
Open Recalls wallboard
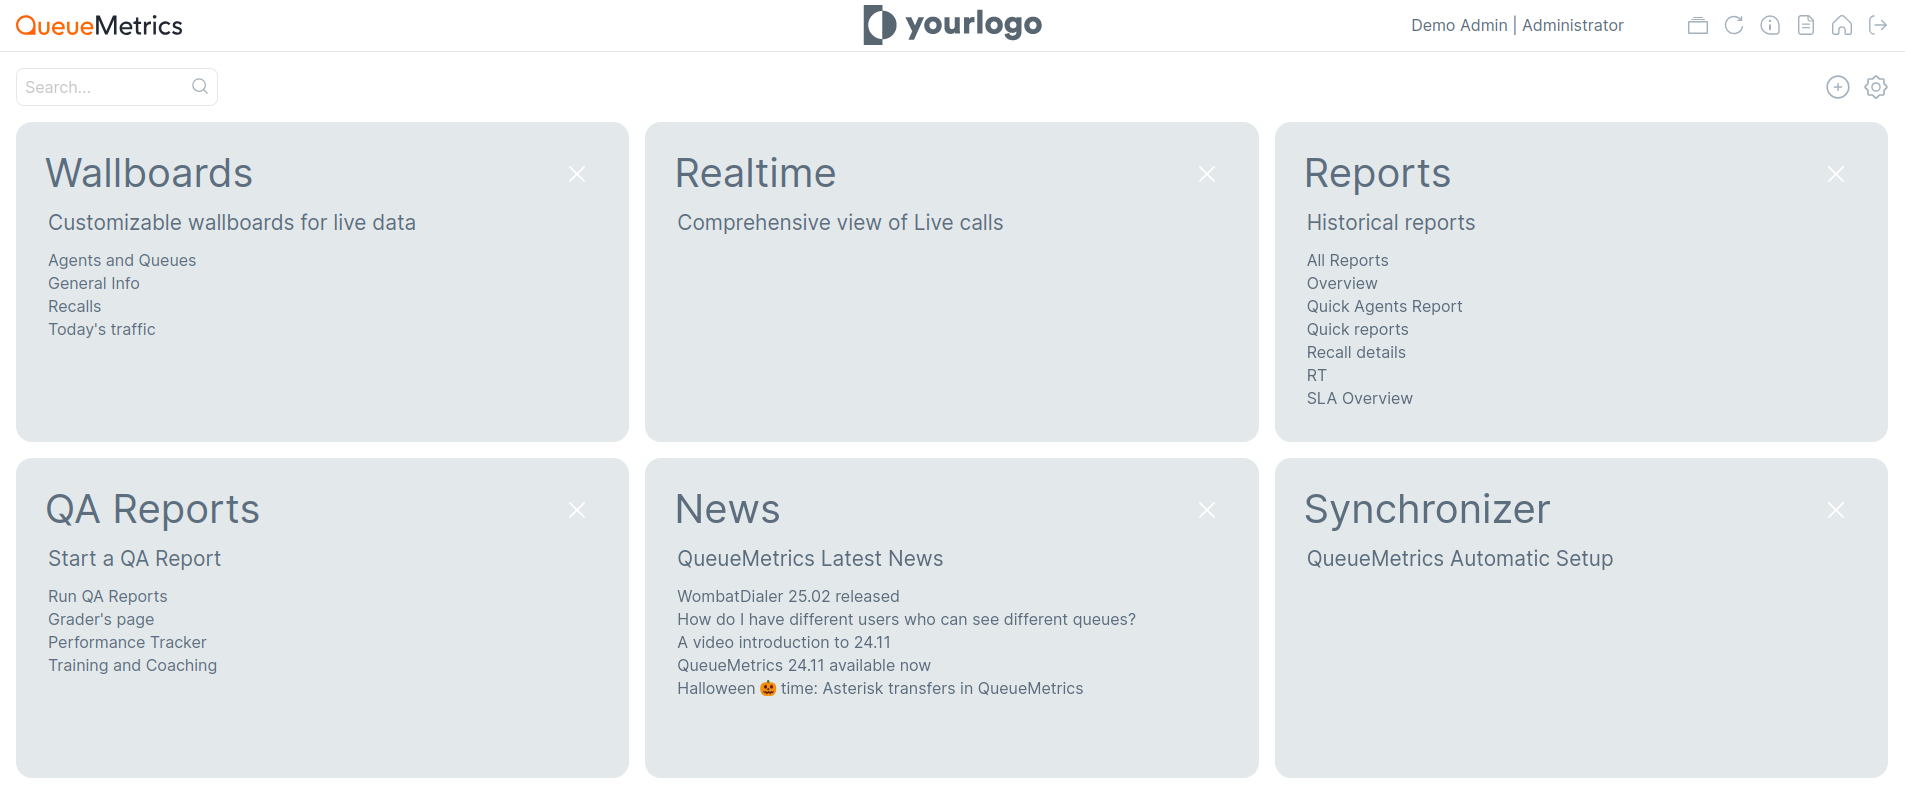[x=75, y=306]
